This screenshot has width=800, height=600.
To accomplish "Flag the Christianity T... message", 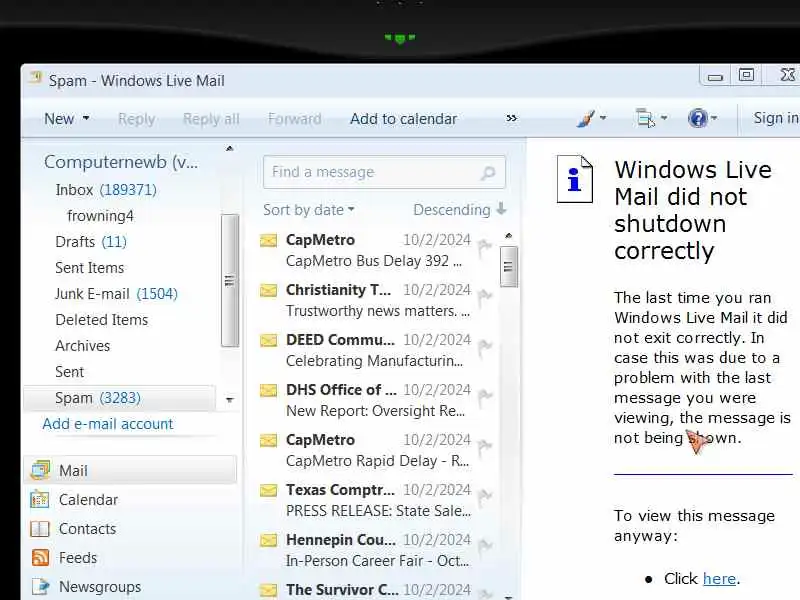I will pos(485,297).
